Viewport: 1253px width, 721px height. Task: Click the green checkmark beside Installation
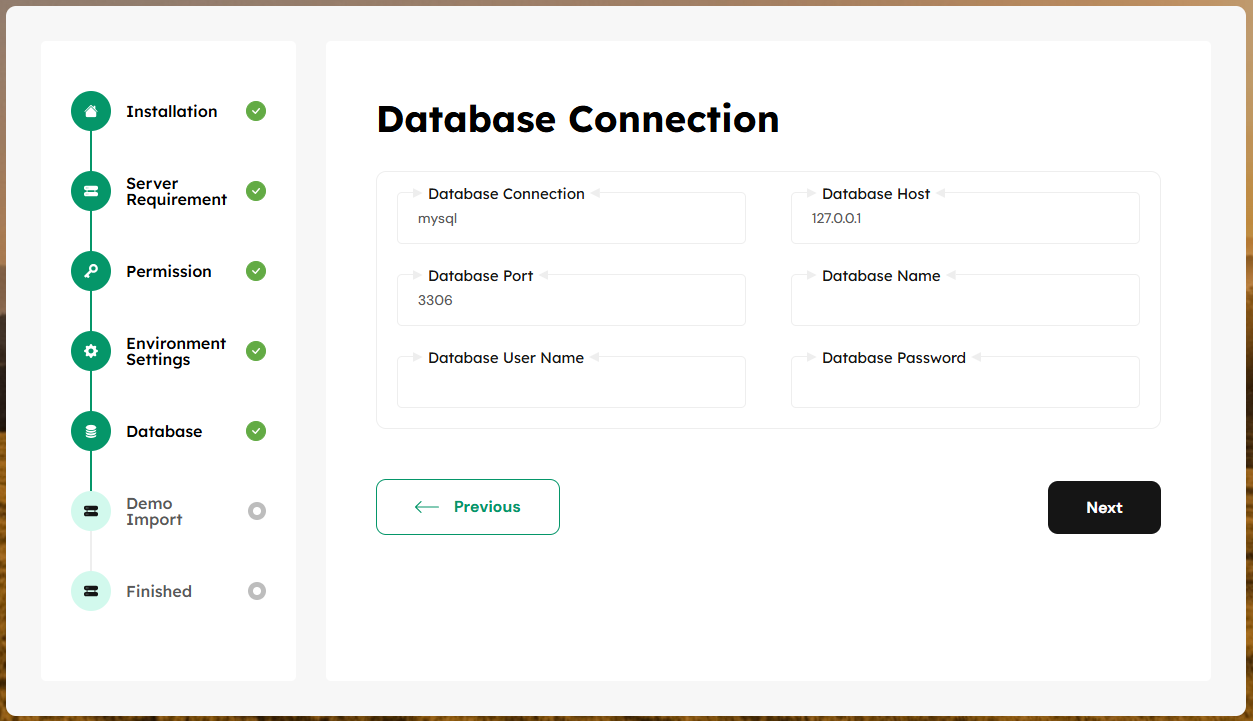[x=256, y=111]
